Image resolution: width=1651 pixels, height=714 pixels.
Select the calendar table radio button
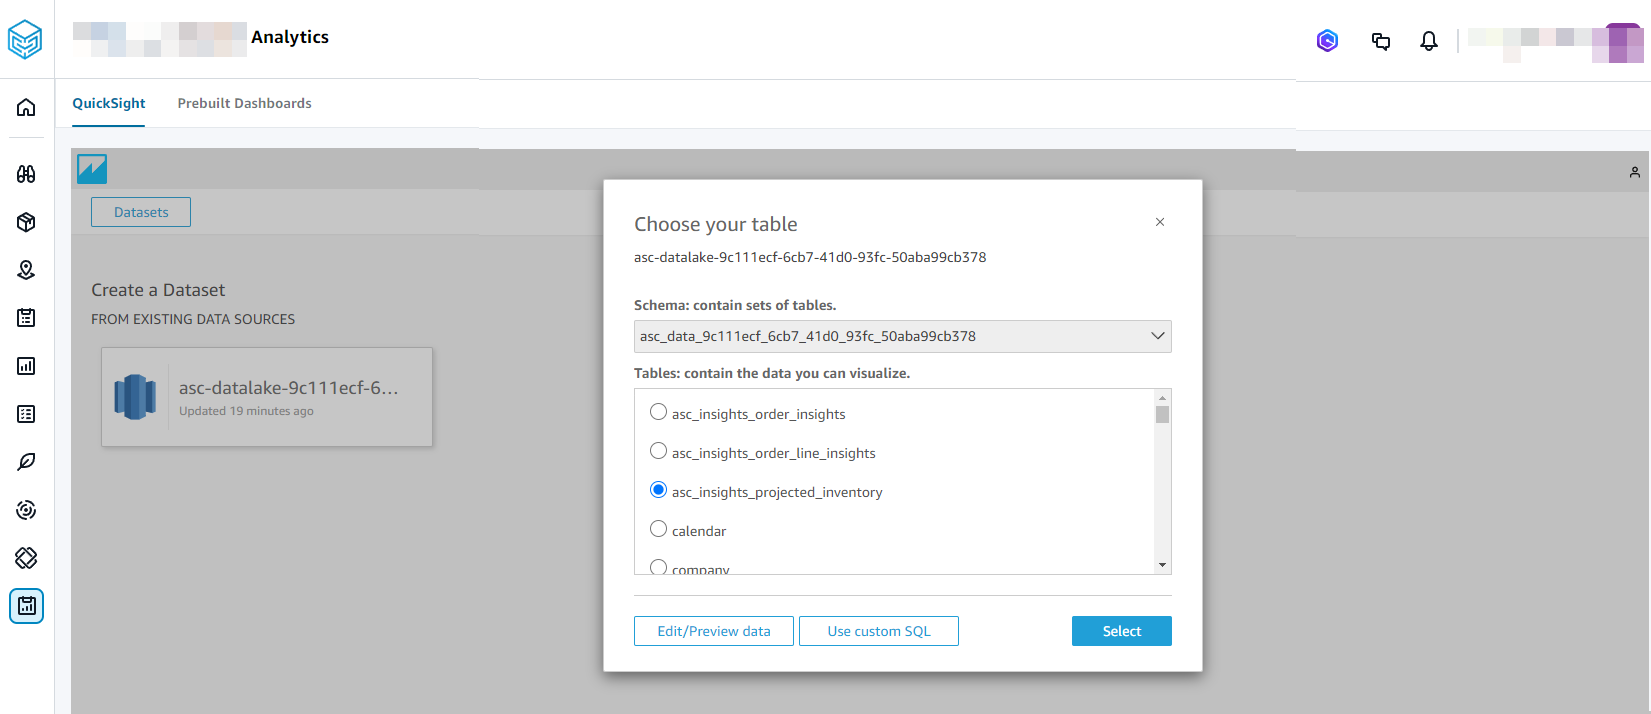[x=658, y=529]
